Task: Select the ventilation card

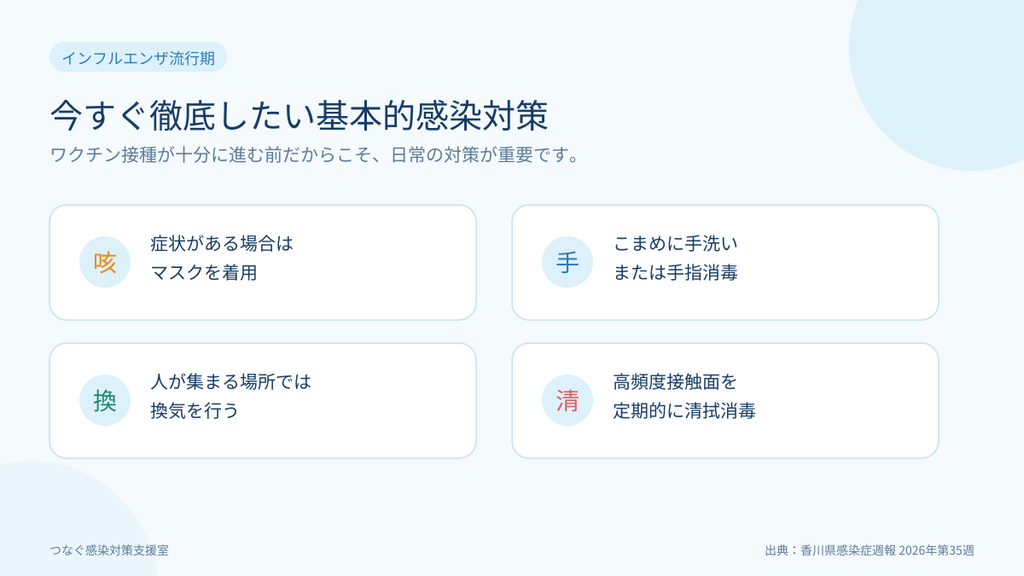Action: click(263, 401)
